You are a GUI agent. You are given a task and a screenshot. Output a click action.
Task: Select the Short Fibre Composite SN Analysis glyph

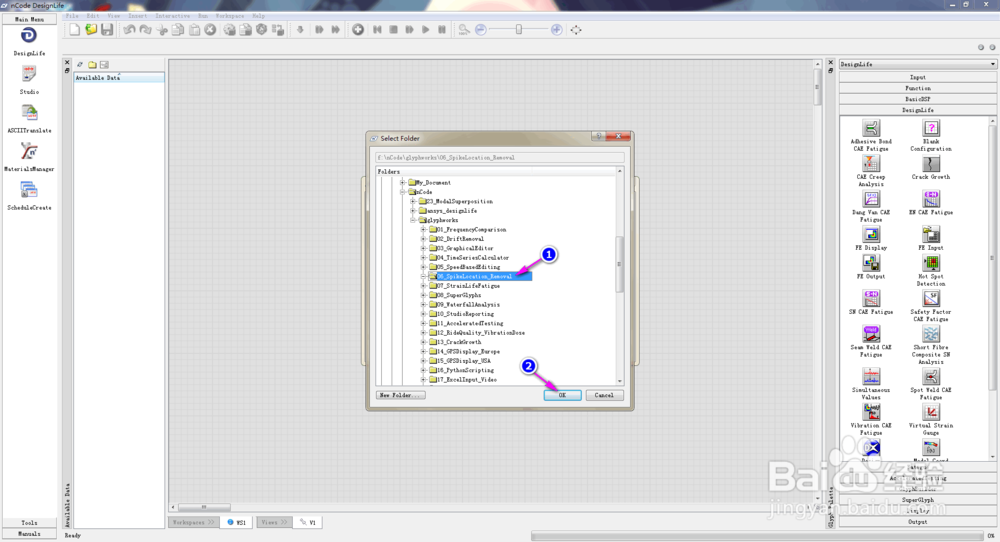click(931, 345)
